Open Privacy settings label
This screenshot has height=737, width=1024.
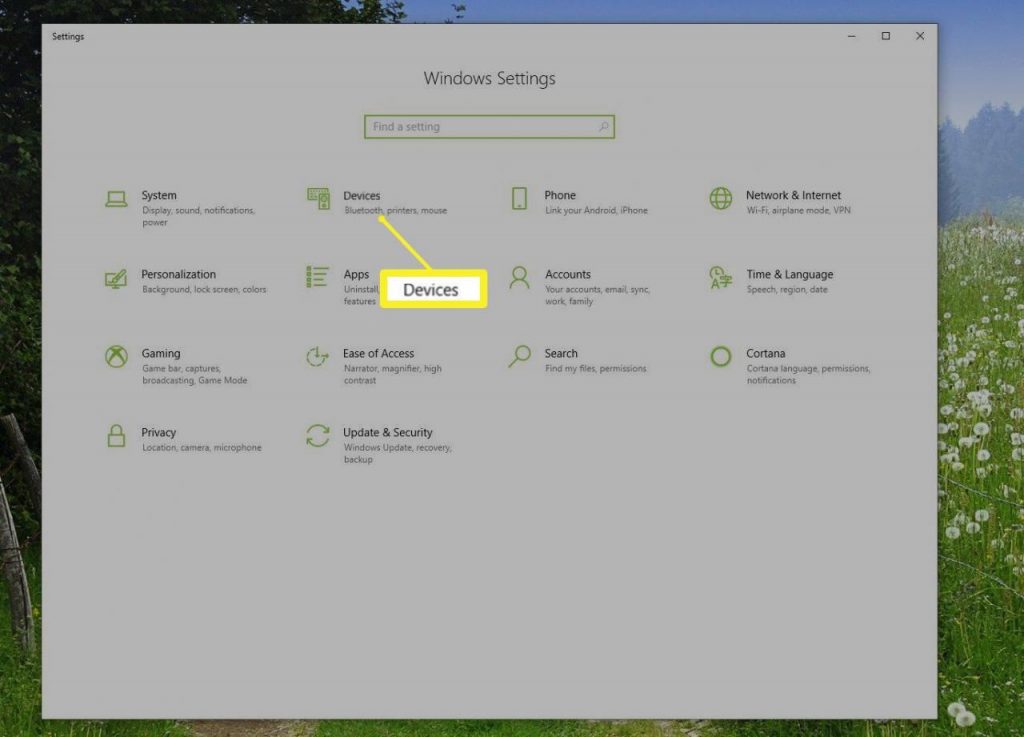(159, 432)
